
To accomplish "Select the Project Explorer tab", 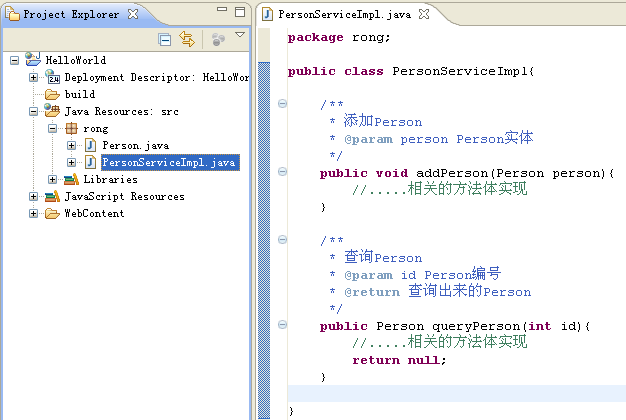I will click(x=71, y=14).
